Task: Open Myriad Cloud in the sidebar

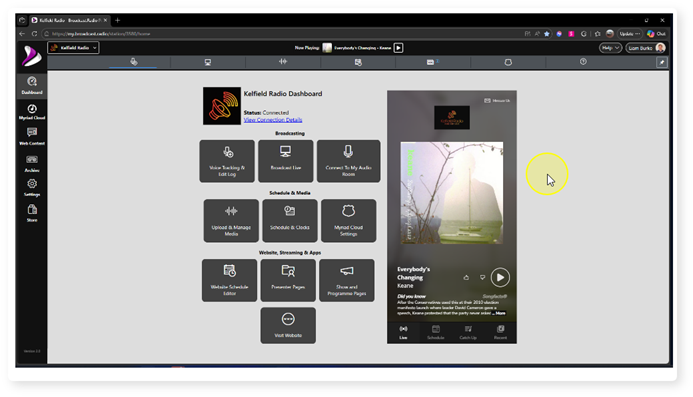Action: click(32, 112)
